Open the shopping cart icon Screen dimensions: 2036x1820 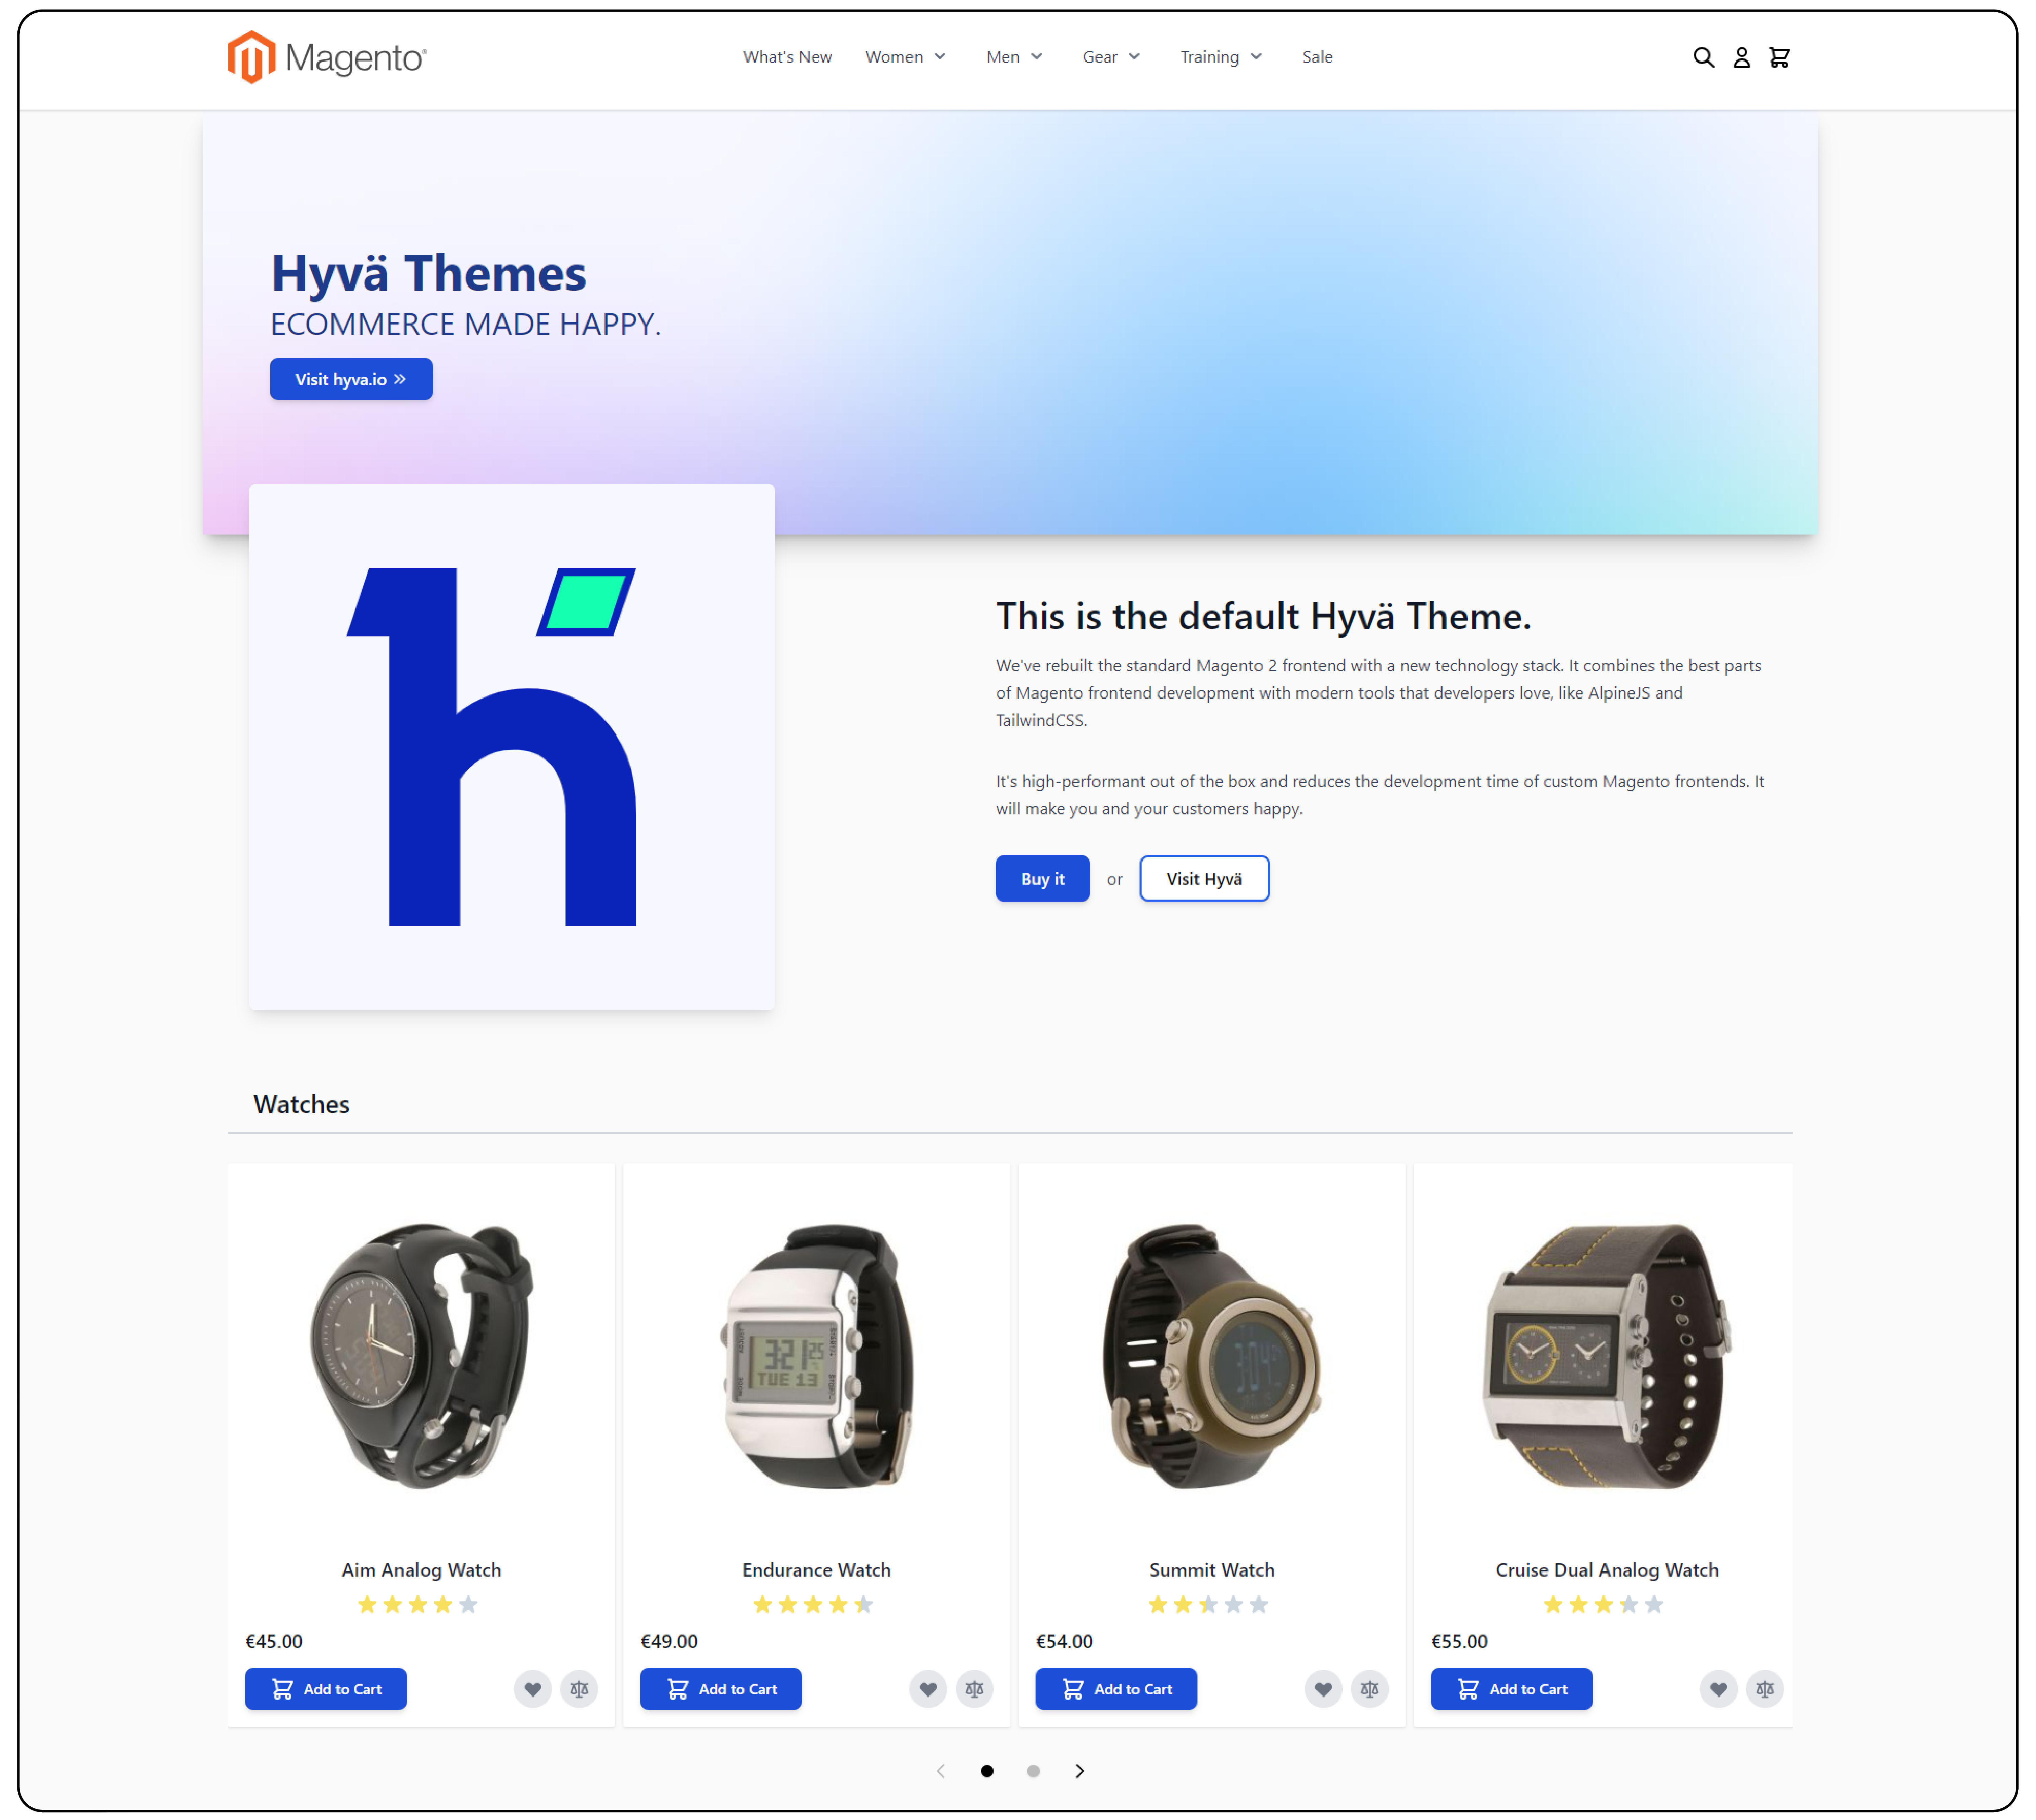[x=1780, y=56]
